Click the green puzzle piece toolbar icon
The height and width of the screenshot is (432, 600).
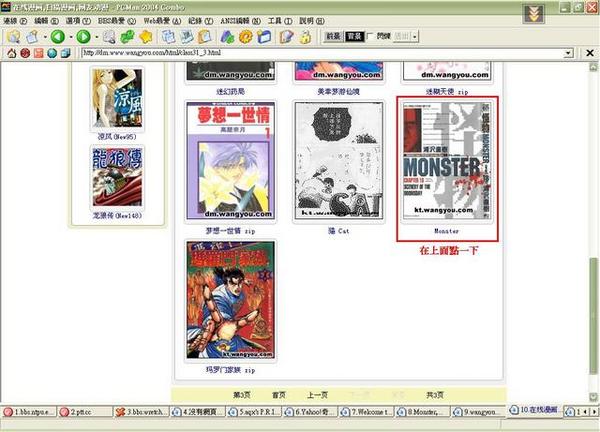click(127, 37)
